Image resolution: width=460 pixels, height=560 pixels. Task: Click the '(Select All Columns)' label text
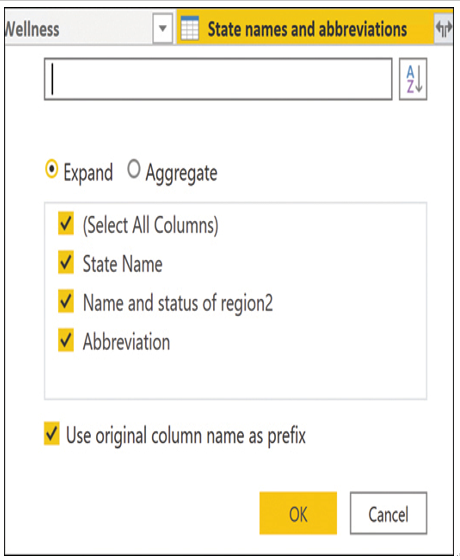coord(150,225)
